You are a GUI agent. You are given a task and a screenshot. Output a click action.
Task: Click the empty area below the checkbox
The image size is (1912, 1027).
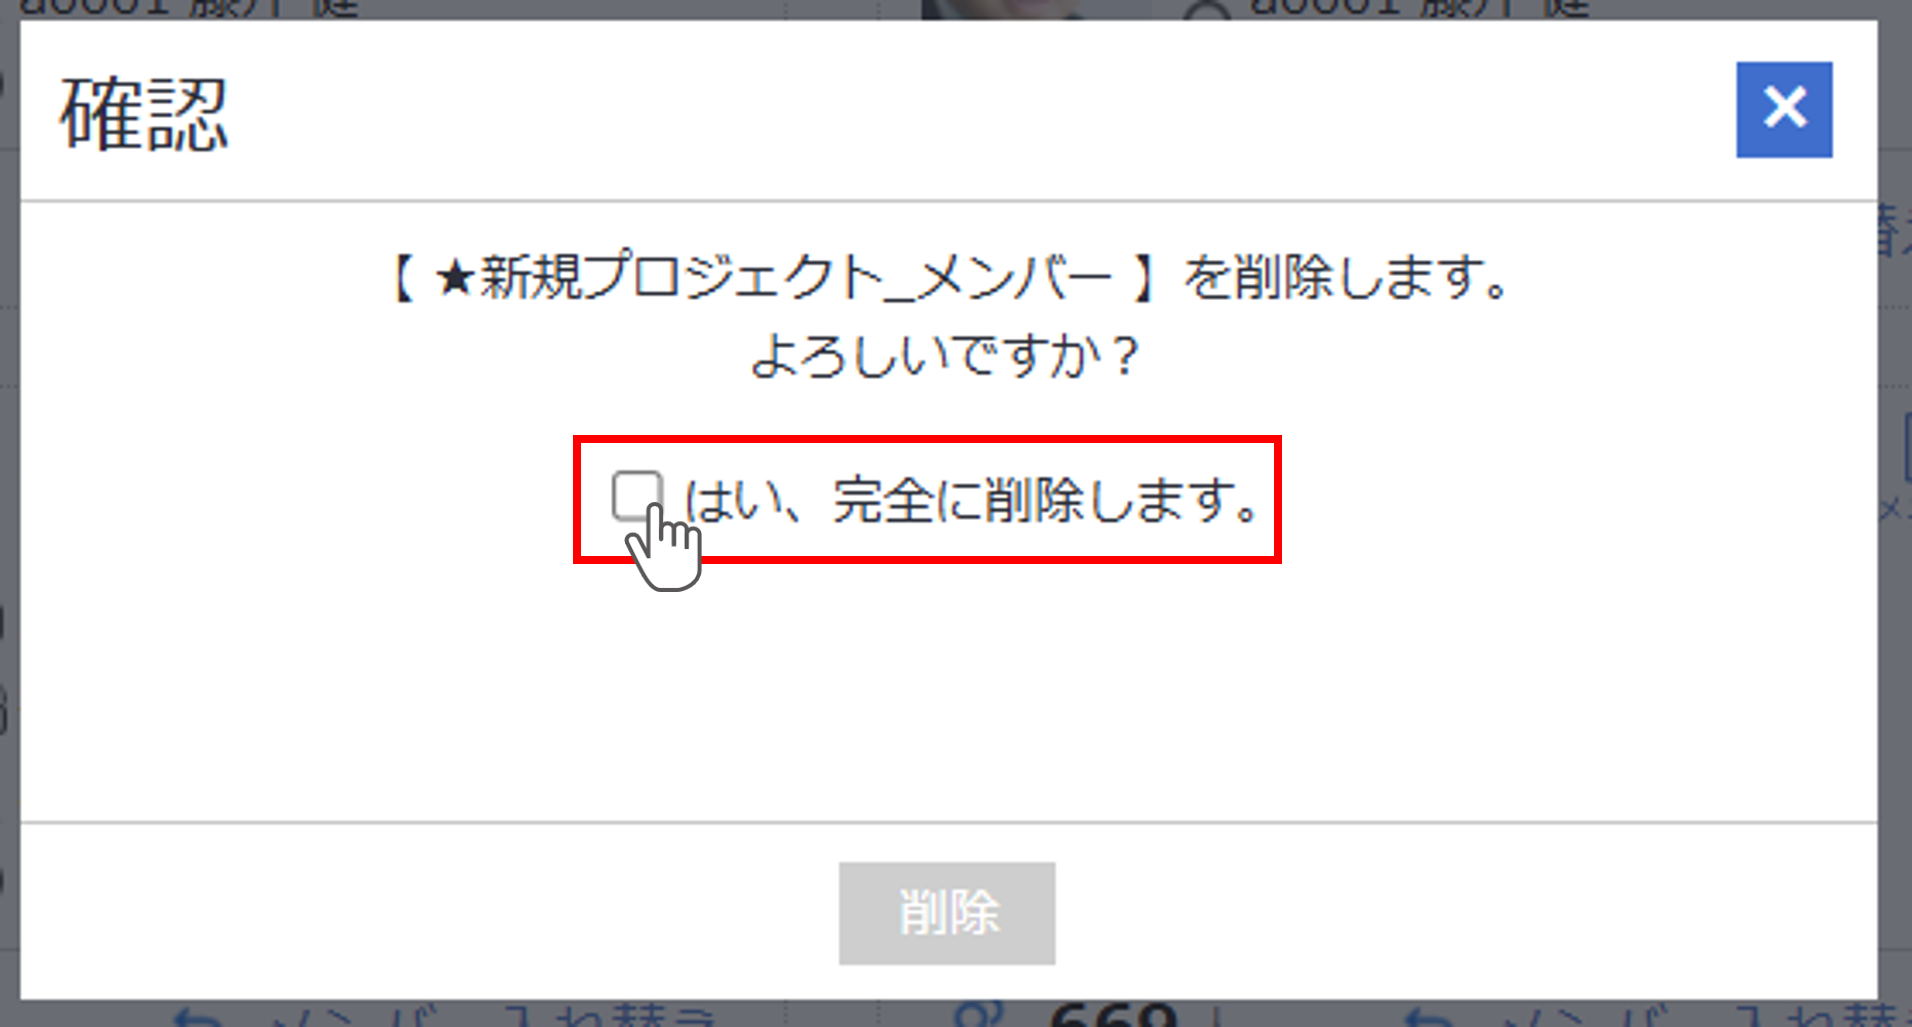pos(947,690)
